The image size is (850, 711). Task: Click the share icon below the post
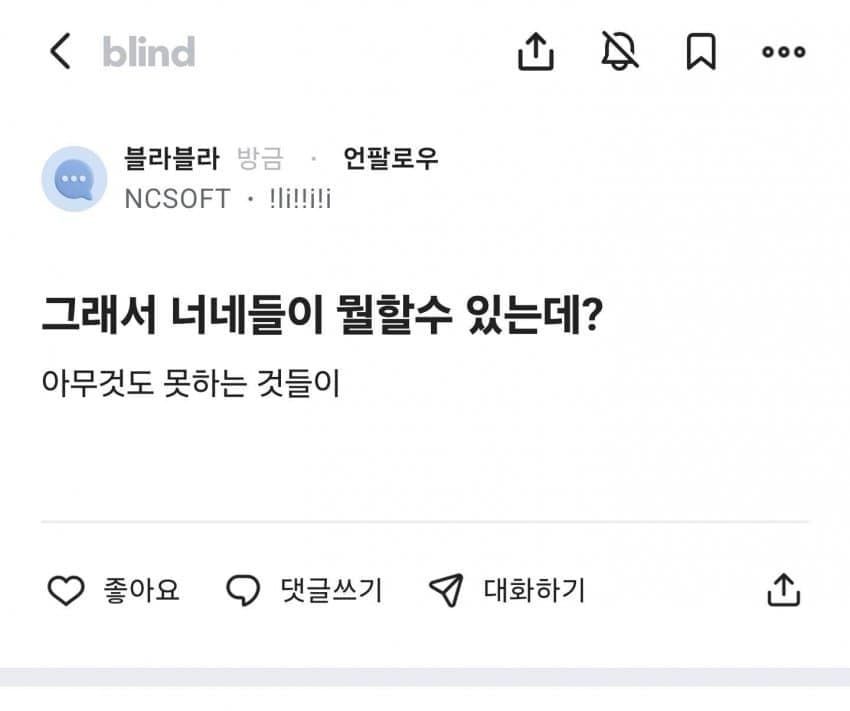click(x=783, y=590)
